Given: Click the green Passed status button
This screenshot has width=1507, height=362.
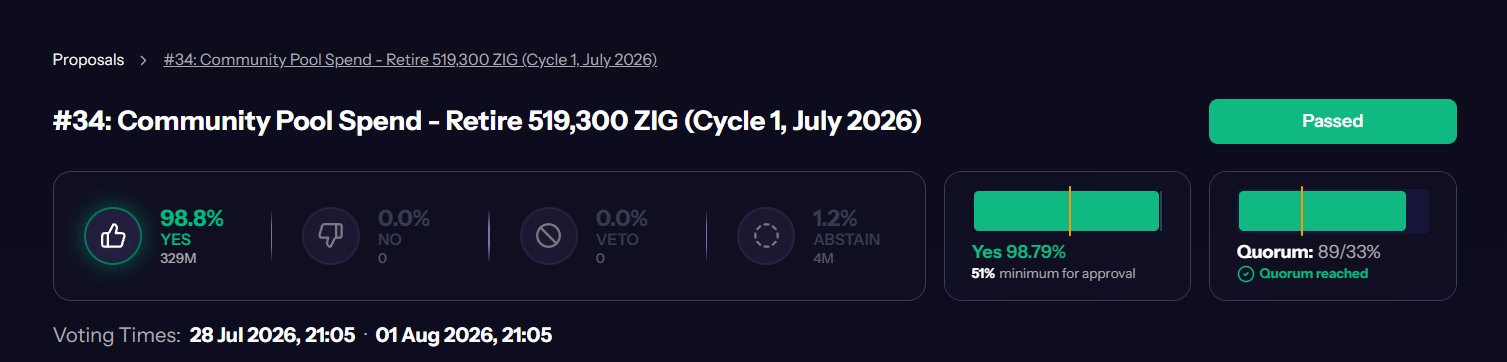Looking at the screenshot, I should [x=1332, y=121].
